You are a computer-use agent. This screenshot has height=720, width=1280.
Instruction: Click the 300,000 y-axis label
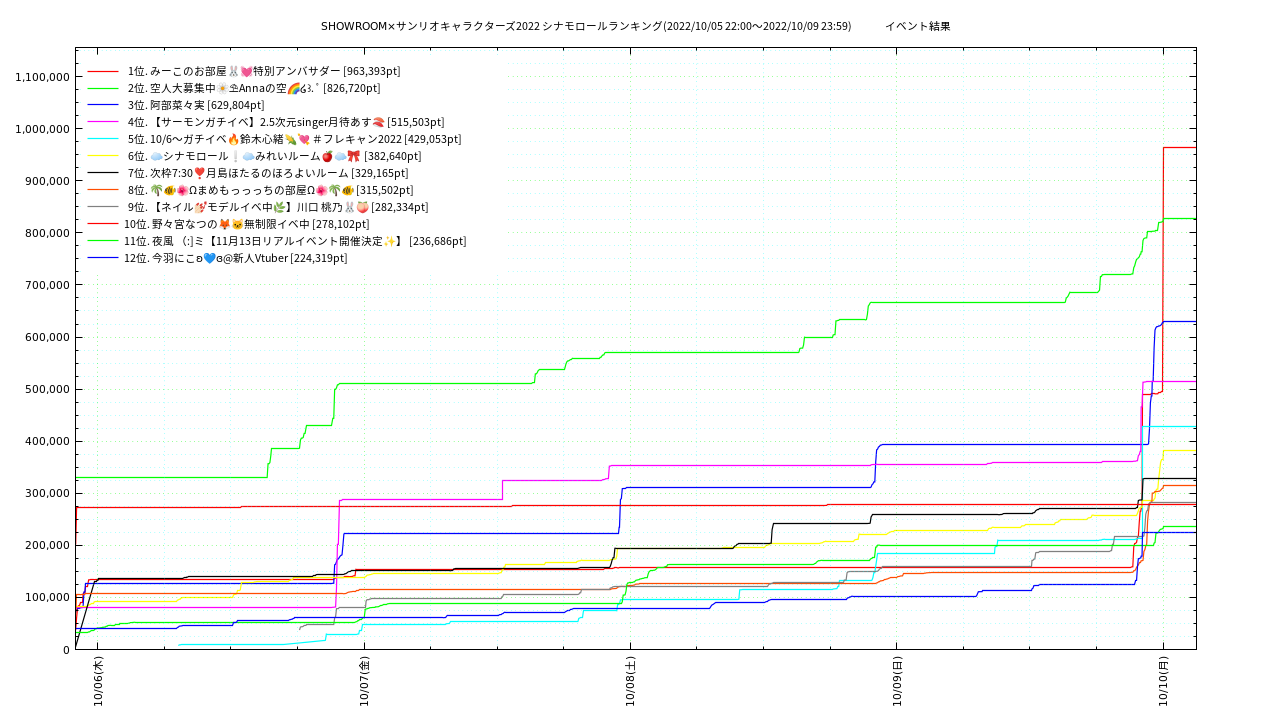coord(48,493)
